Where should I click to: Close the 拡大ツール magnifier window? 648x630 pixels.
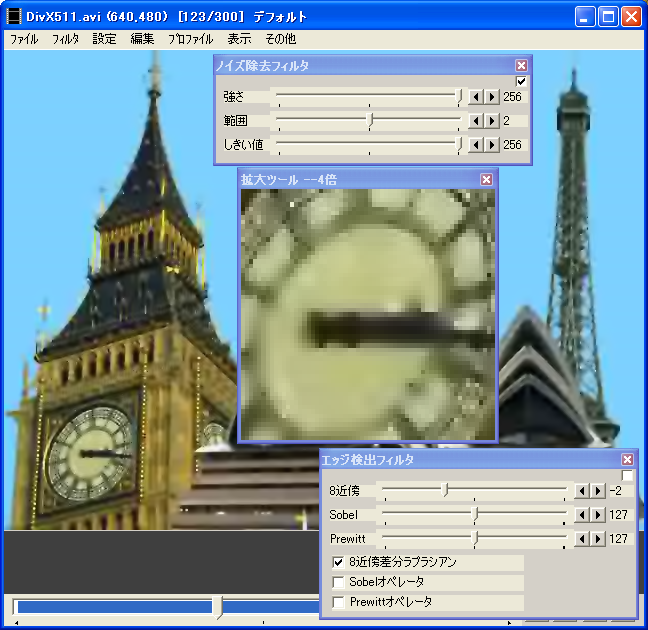coord(486,179)
